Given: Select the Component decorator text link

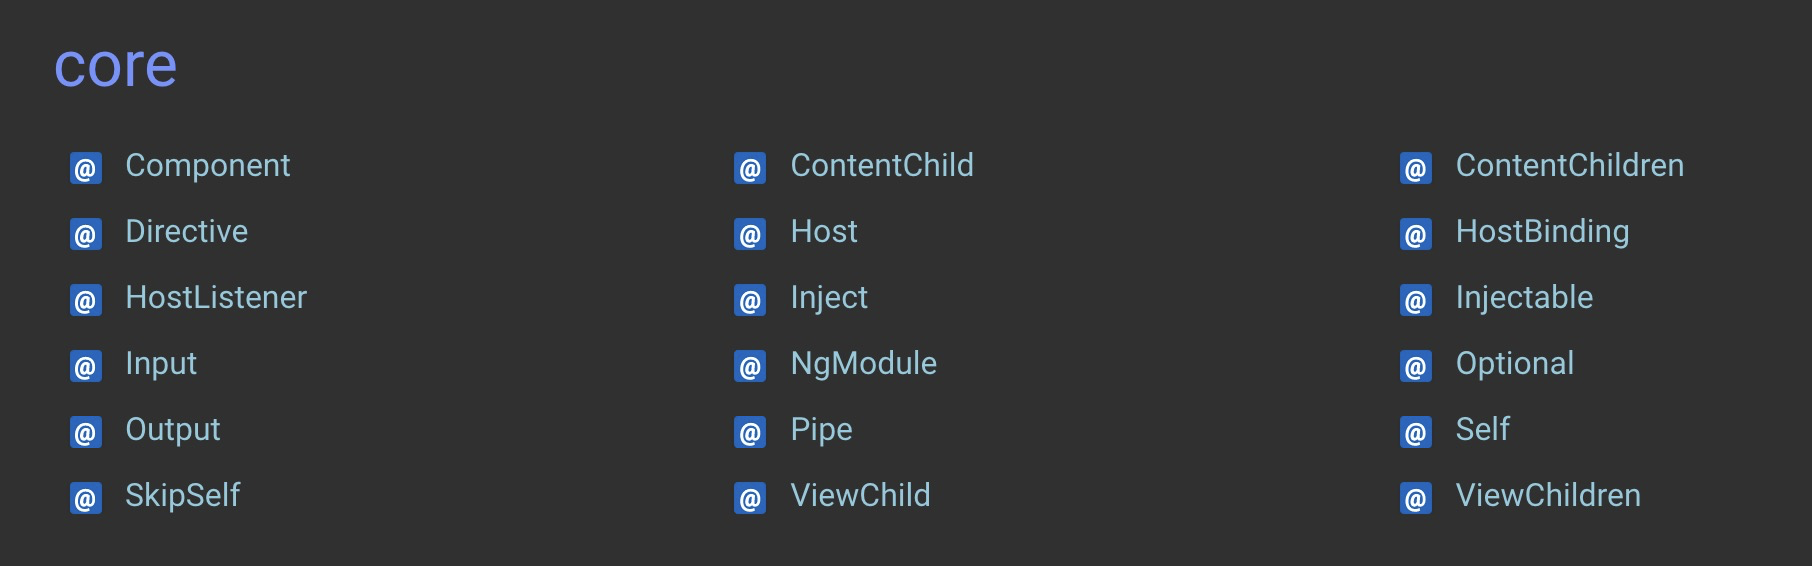Looking at the screenshot, I should (207, 165).
